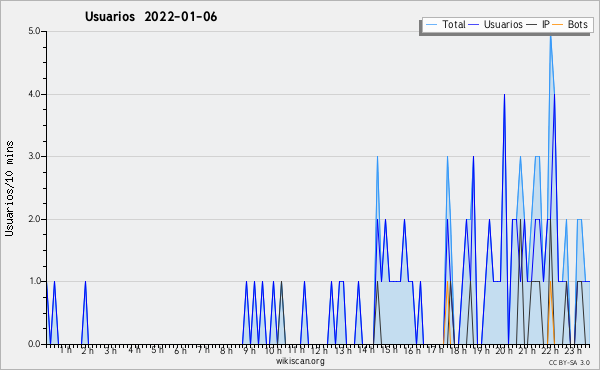This screenshot has width=600, height=370.
Task: Click the 9 h mark on the time axis
Action: click(249, 351)
